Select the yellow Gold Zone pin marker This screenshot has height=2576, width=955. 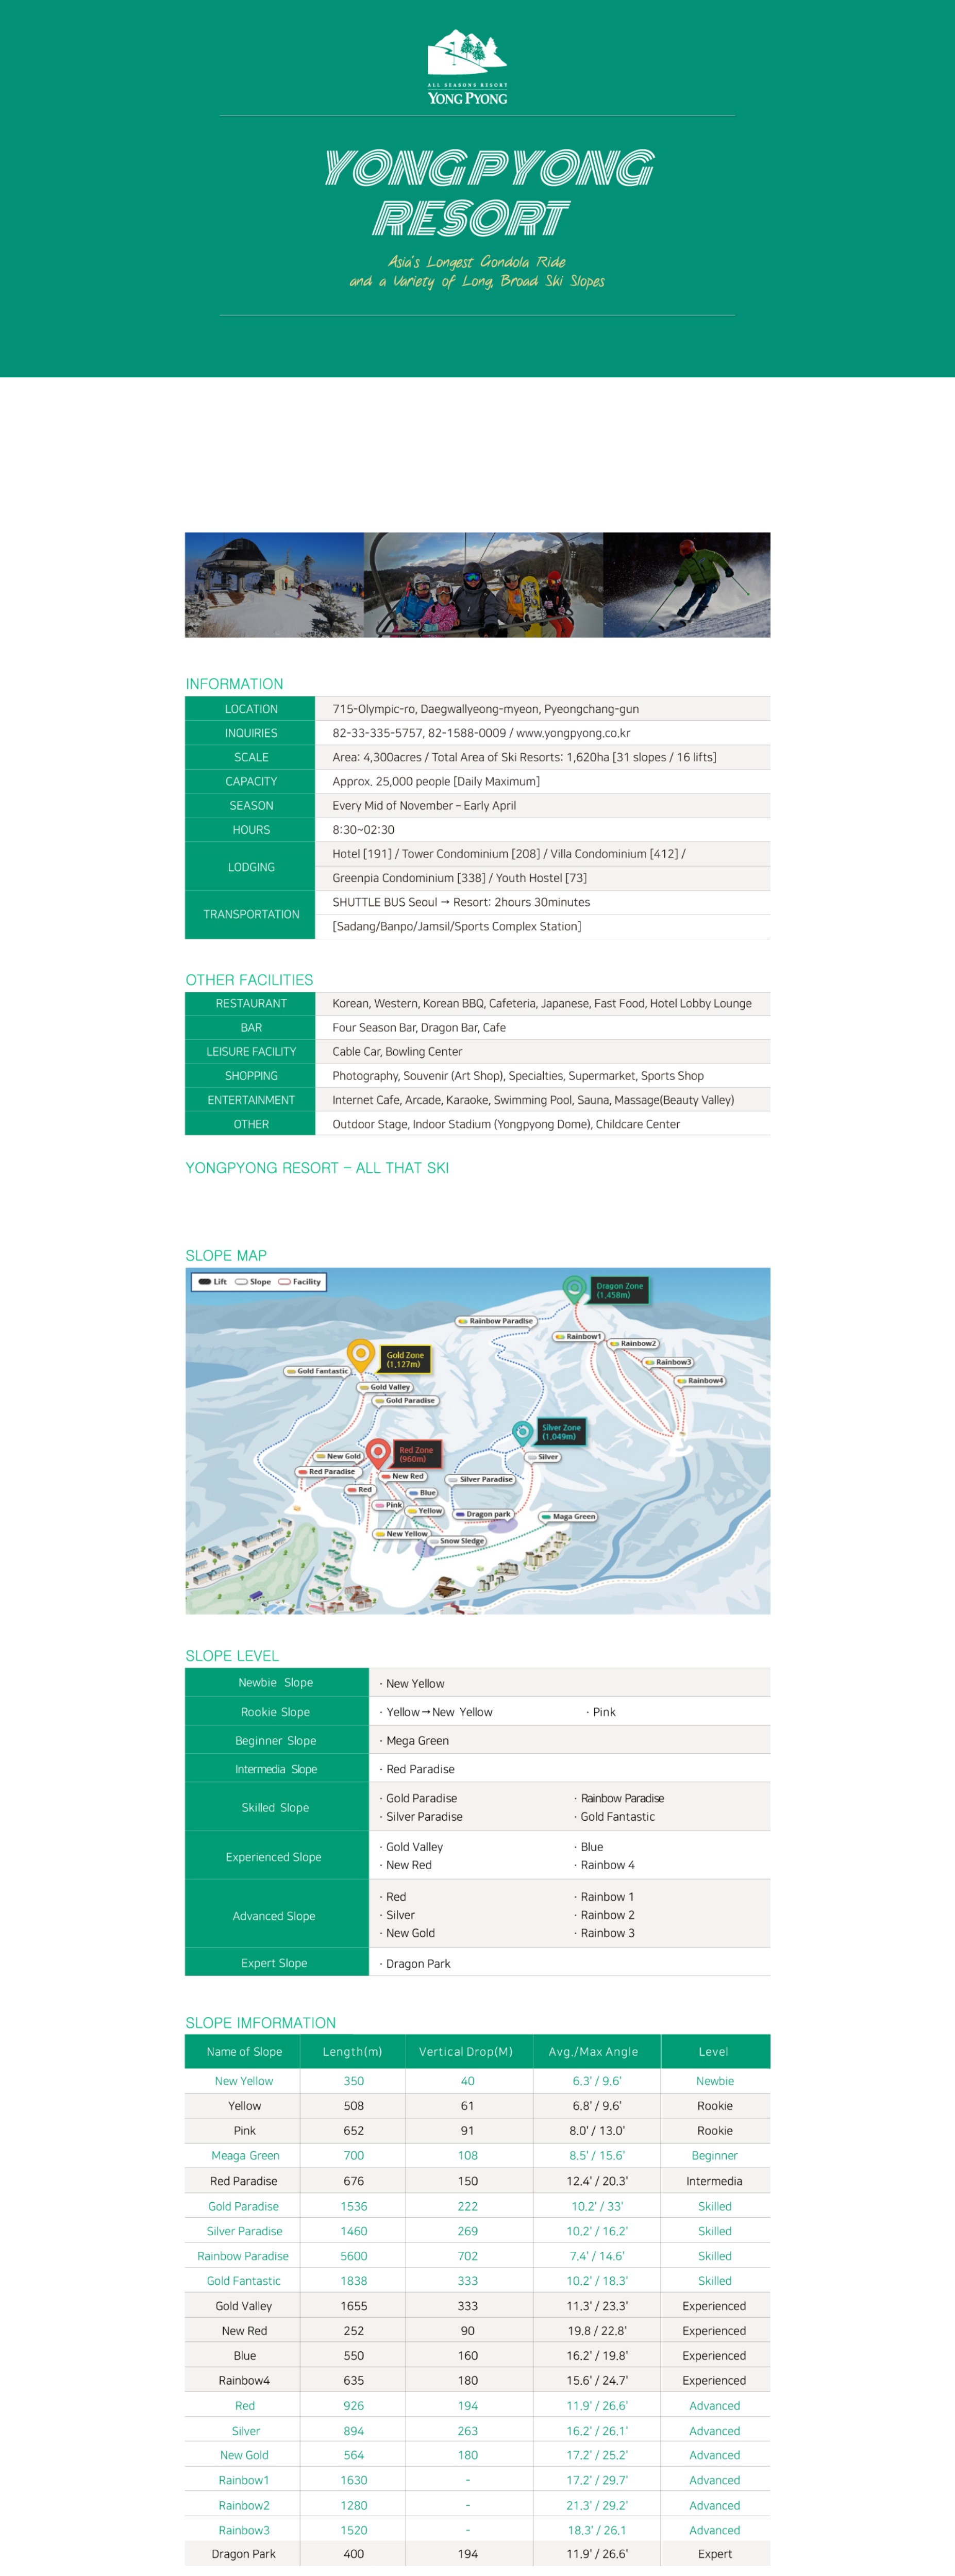(x=361, y=1355)
